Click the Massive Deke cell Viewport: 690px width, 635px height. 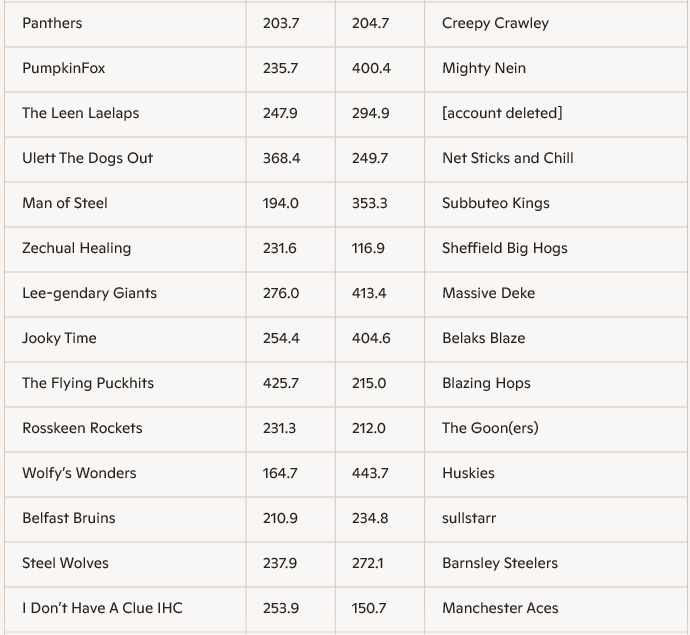488,293
